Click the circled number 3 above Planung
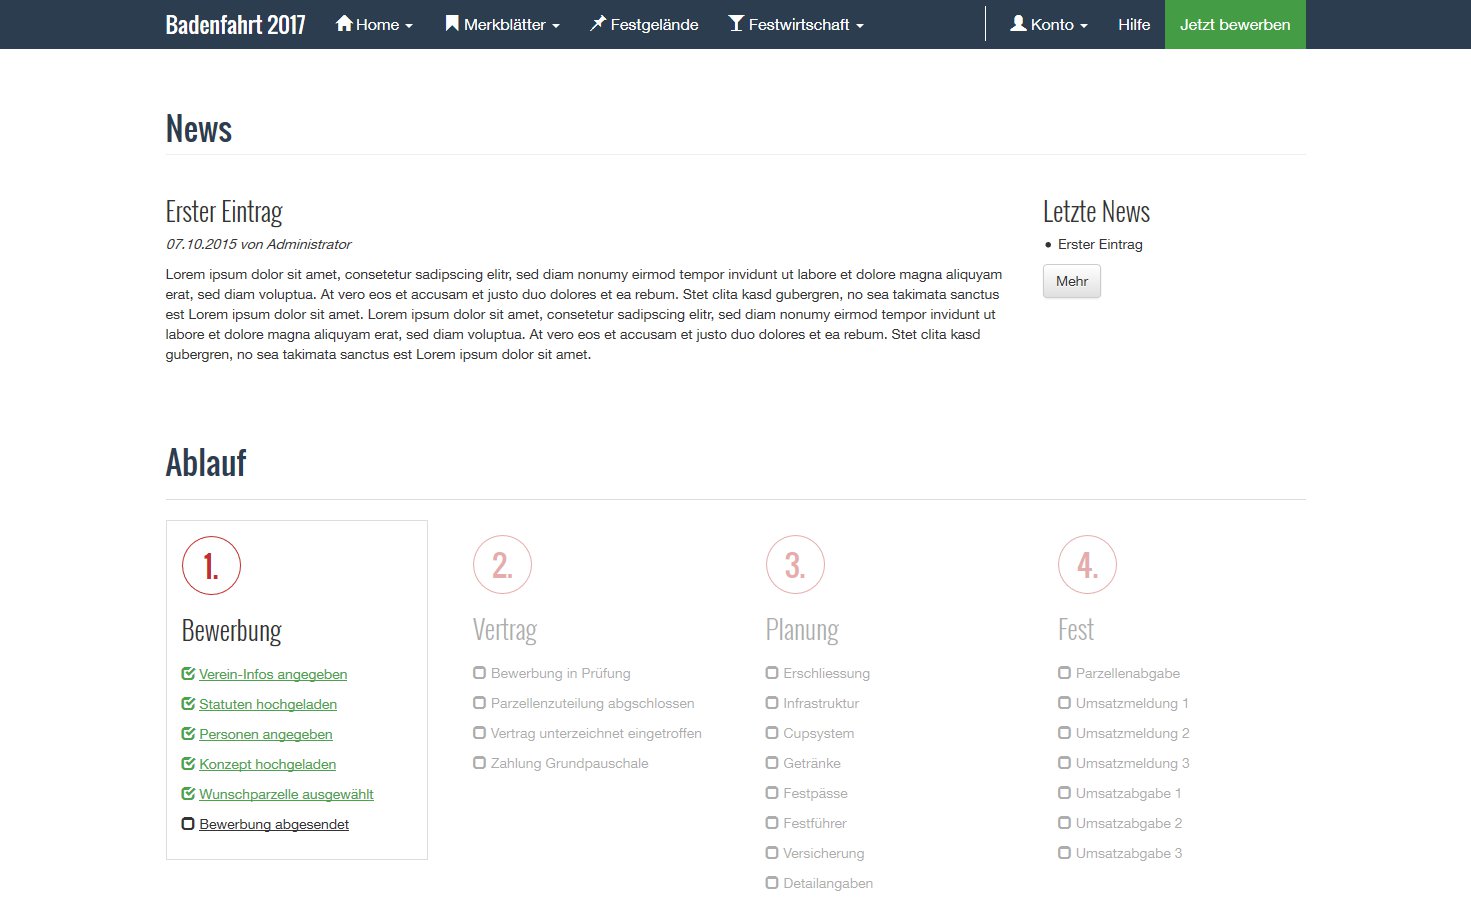The width and height of the screenshot is (1471, 918). 795,564
